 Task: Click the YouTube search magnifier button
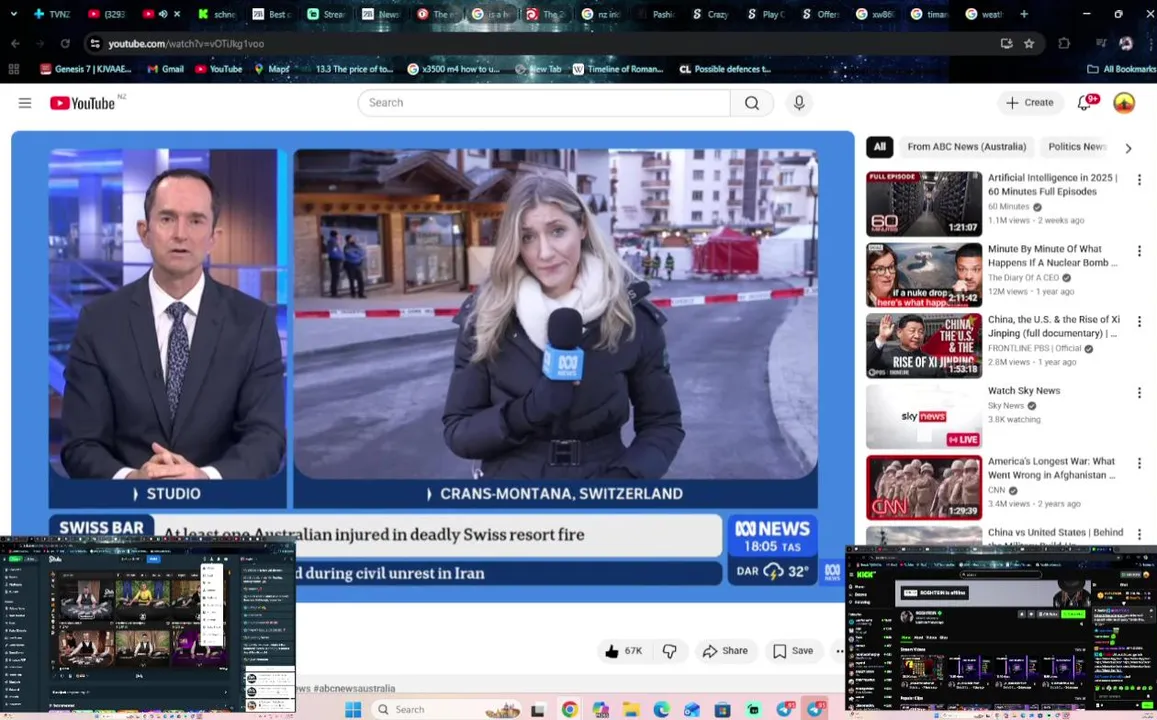[x=751, y=103]
